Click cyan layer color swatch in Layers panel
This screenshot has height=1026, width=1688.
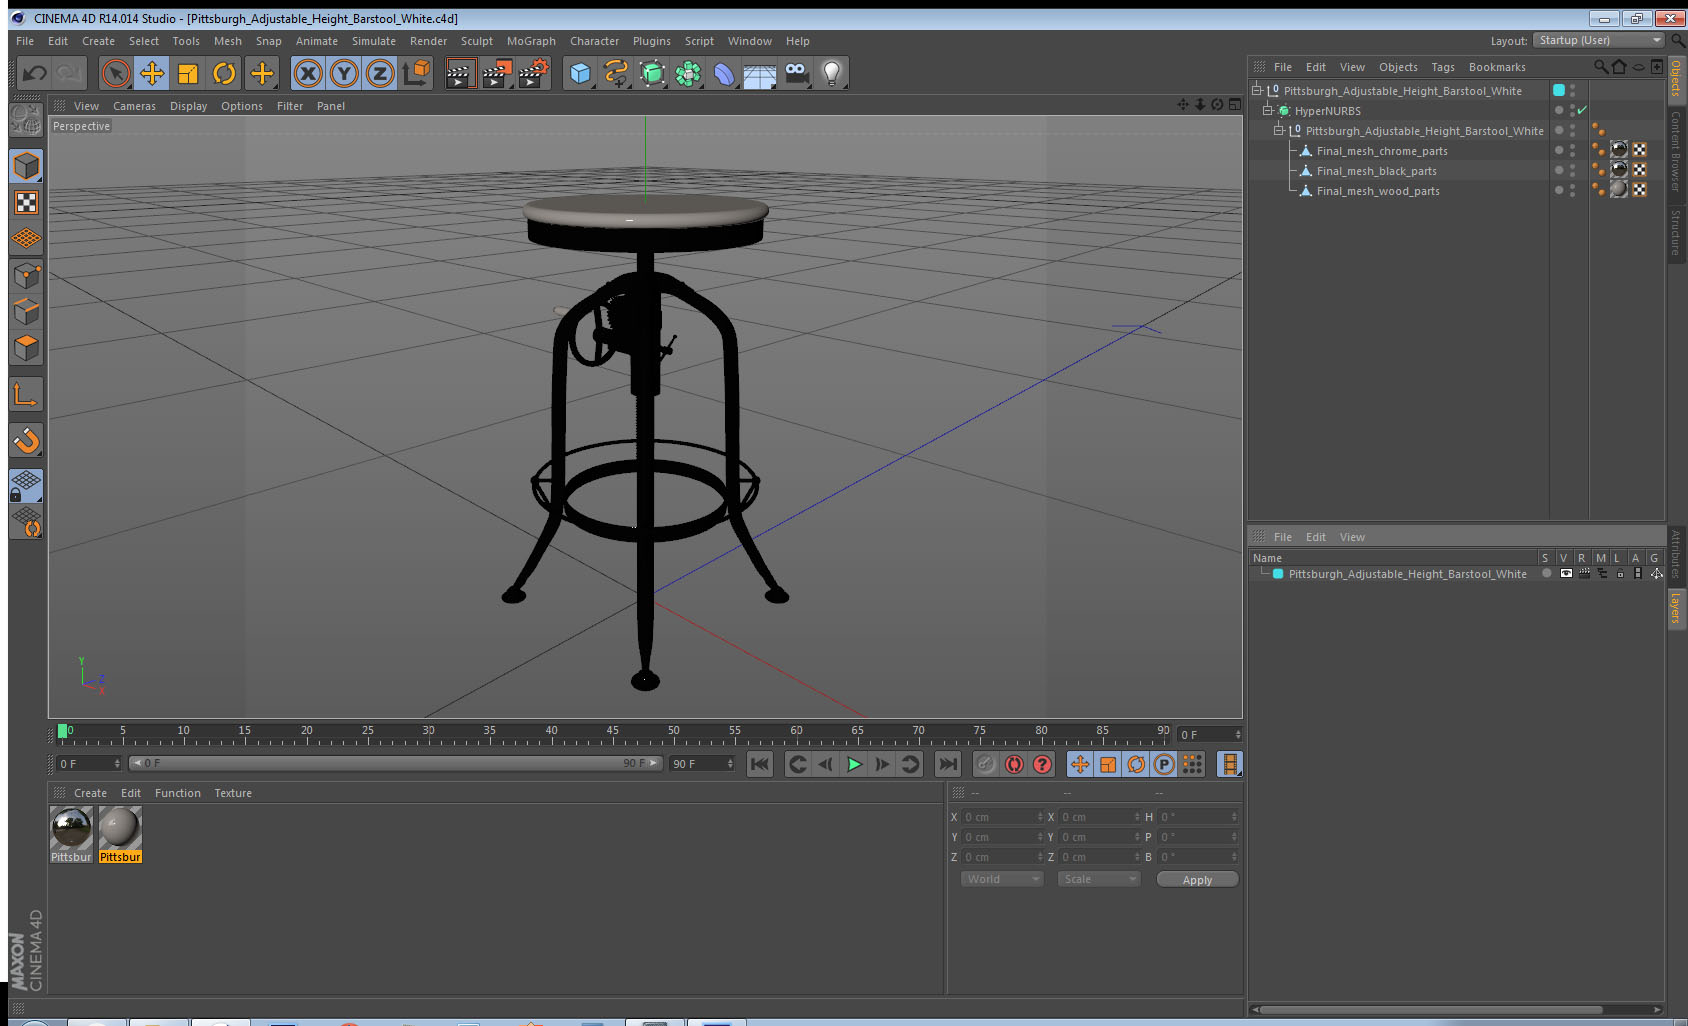pos(1278,574)
